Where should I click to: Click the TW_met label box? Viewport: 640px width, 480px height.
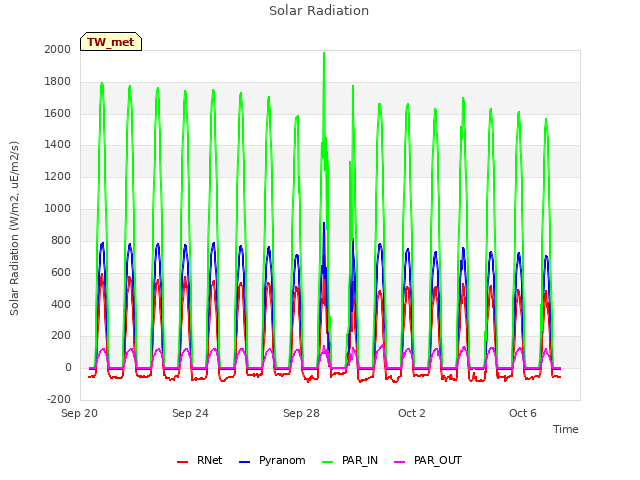pos(111,42)
